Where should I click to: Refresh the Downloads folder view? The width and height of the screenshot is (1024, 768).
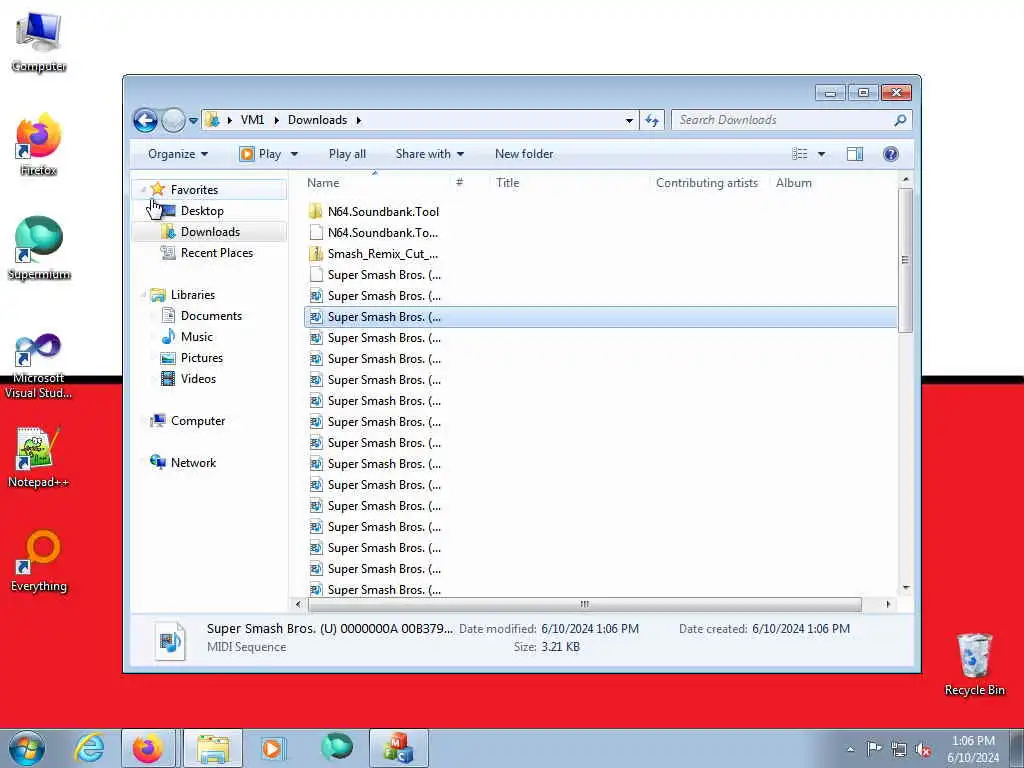[x=652, y=120]
